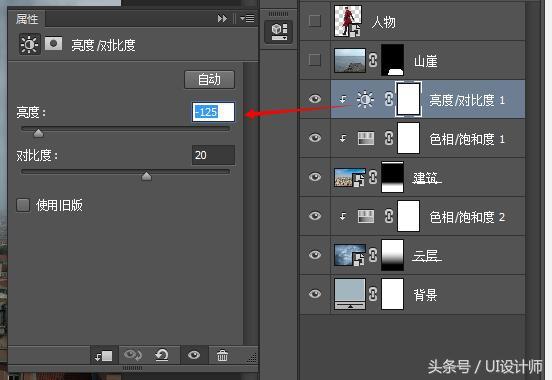Click the link icon on 背景 layer
Screen dimensions: 552x380
click(373, 294)
